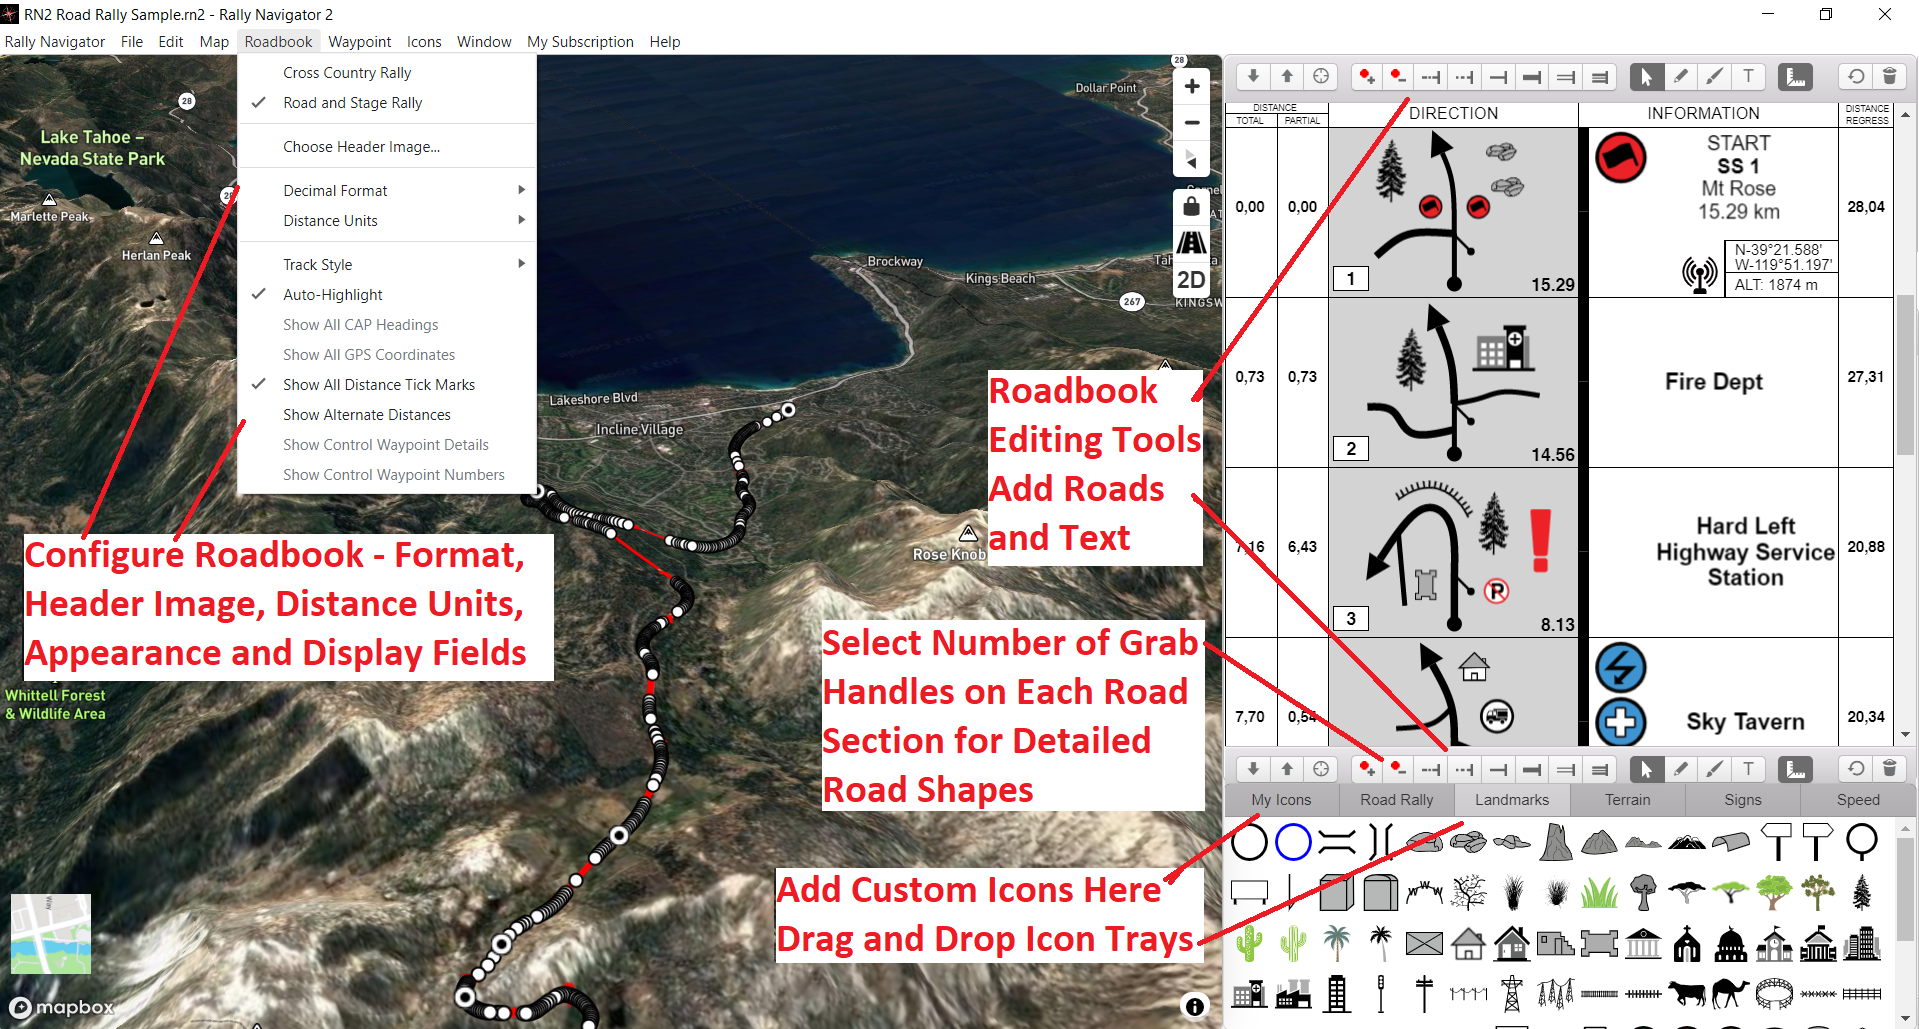Screen dimensions: 1919x1029
Task: Click the basemap style thumbnail
Action: point(51,934)
